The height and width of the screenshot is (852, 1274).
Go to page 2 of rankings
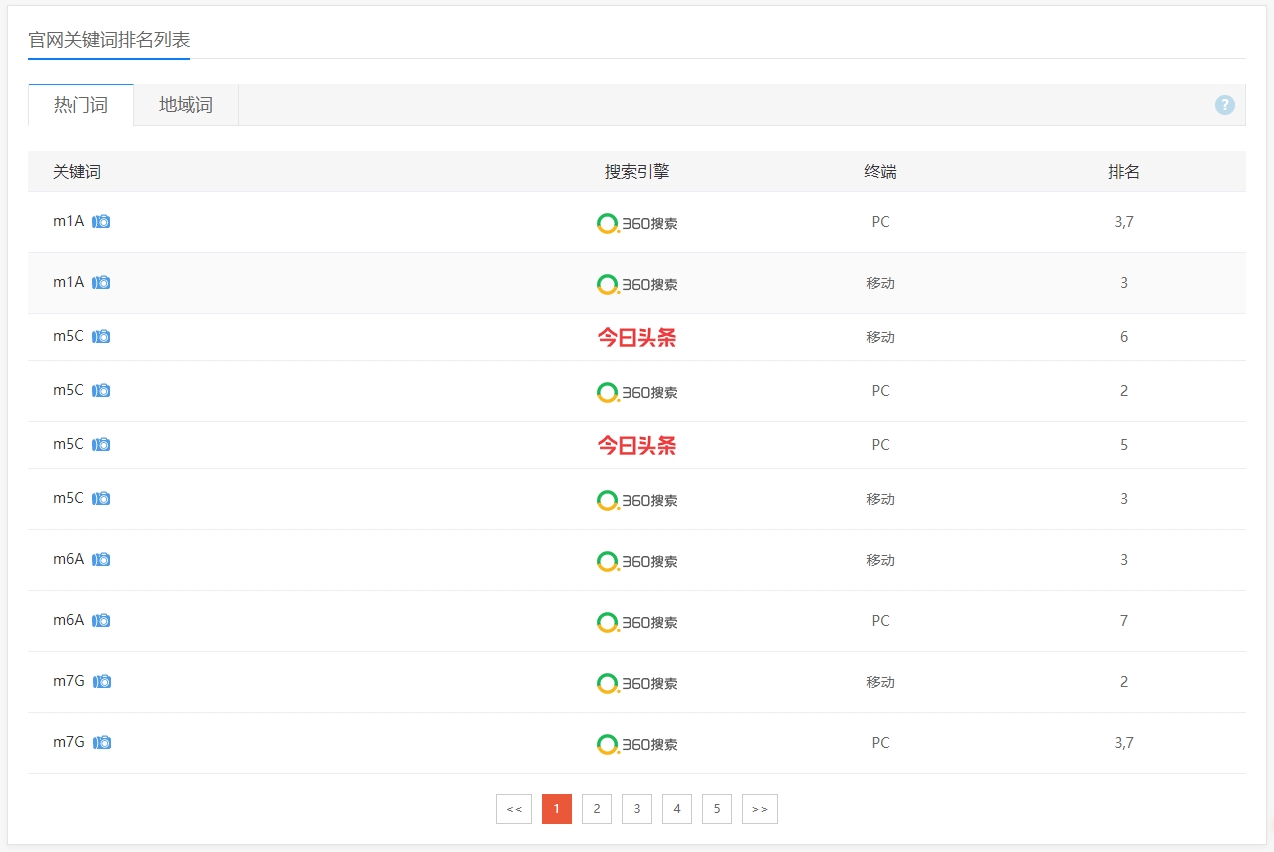pyautogui.click(x=597, y=809)
